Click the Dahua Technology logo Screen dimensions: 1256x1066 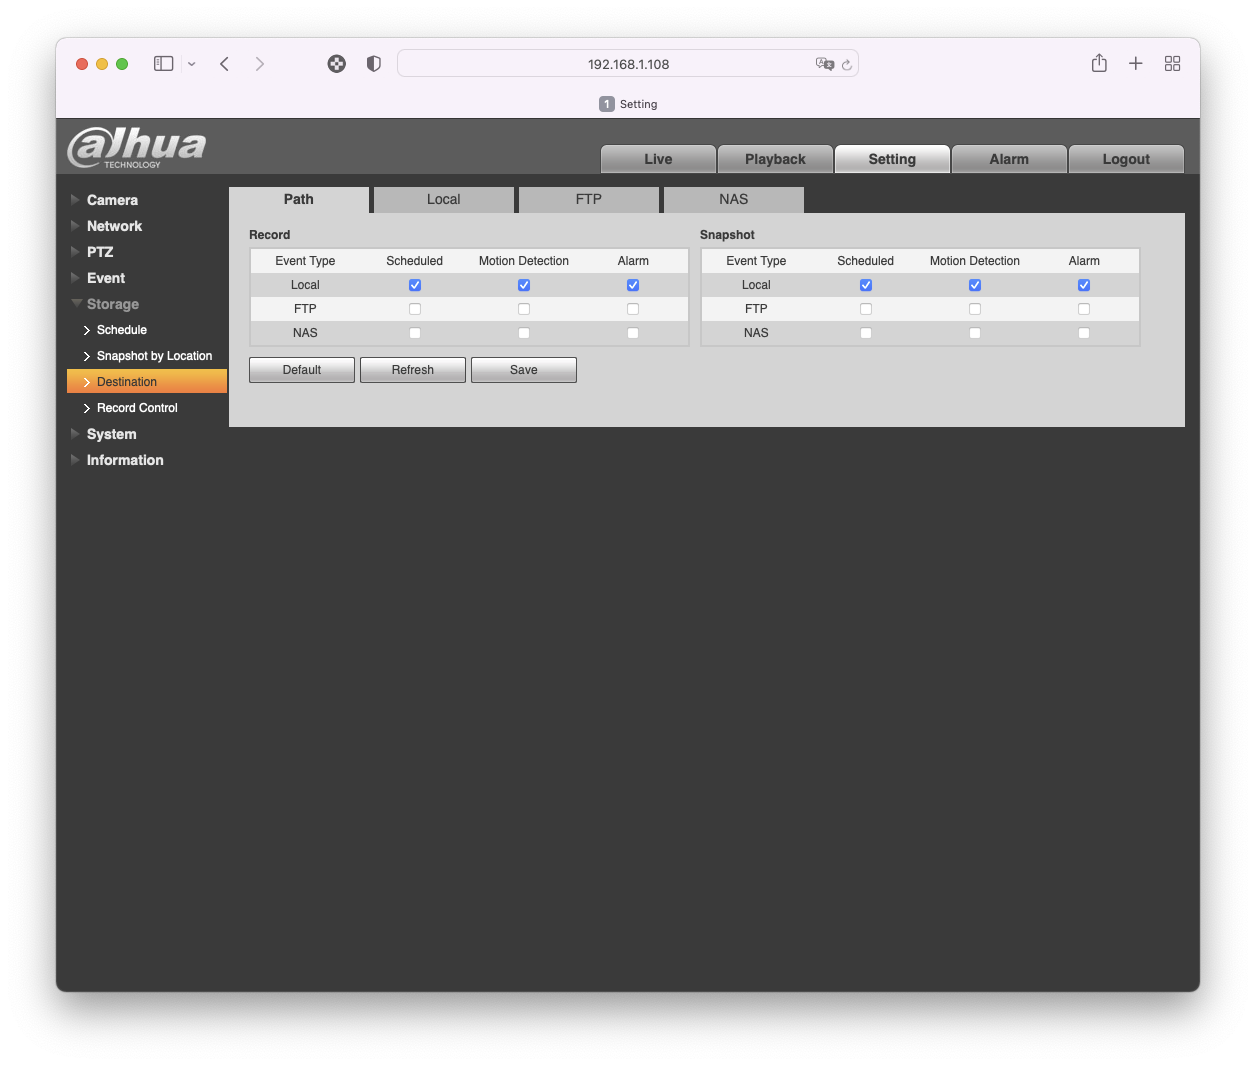pos(136,147)
